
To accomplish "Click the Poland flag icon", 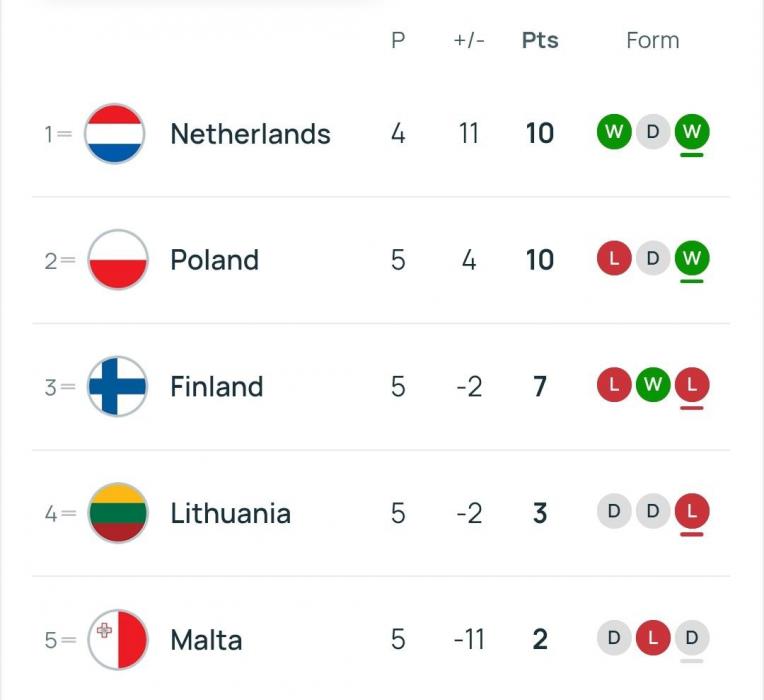I will [x=118, y=260].
